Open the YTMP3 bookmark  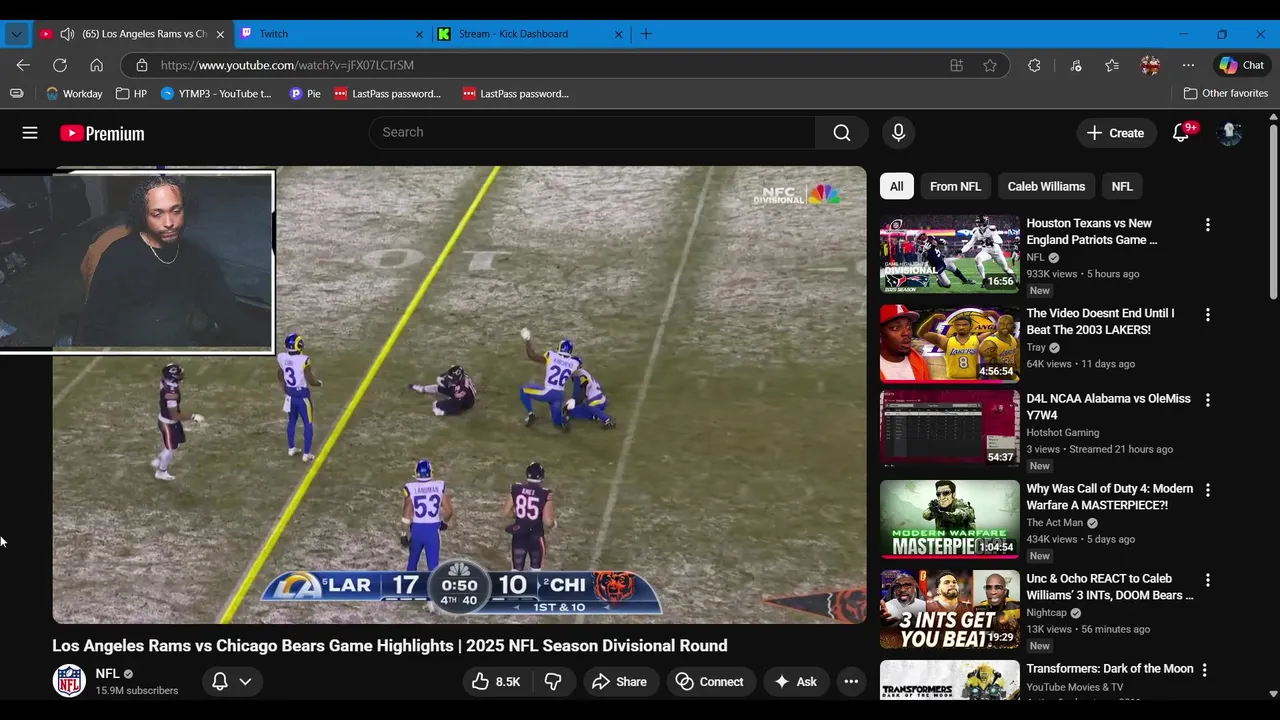pos(216,94)
